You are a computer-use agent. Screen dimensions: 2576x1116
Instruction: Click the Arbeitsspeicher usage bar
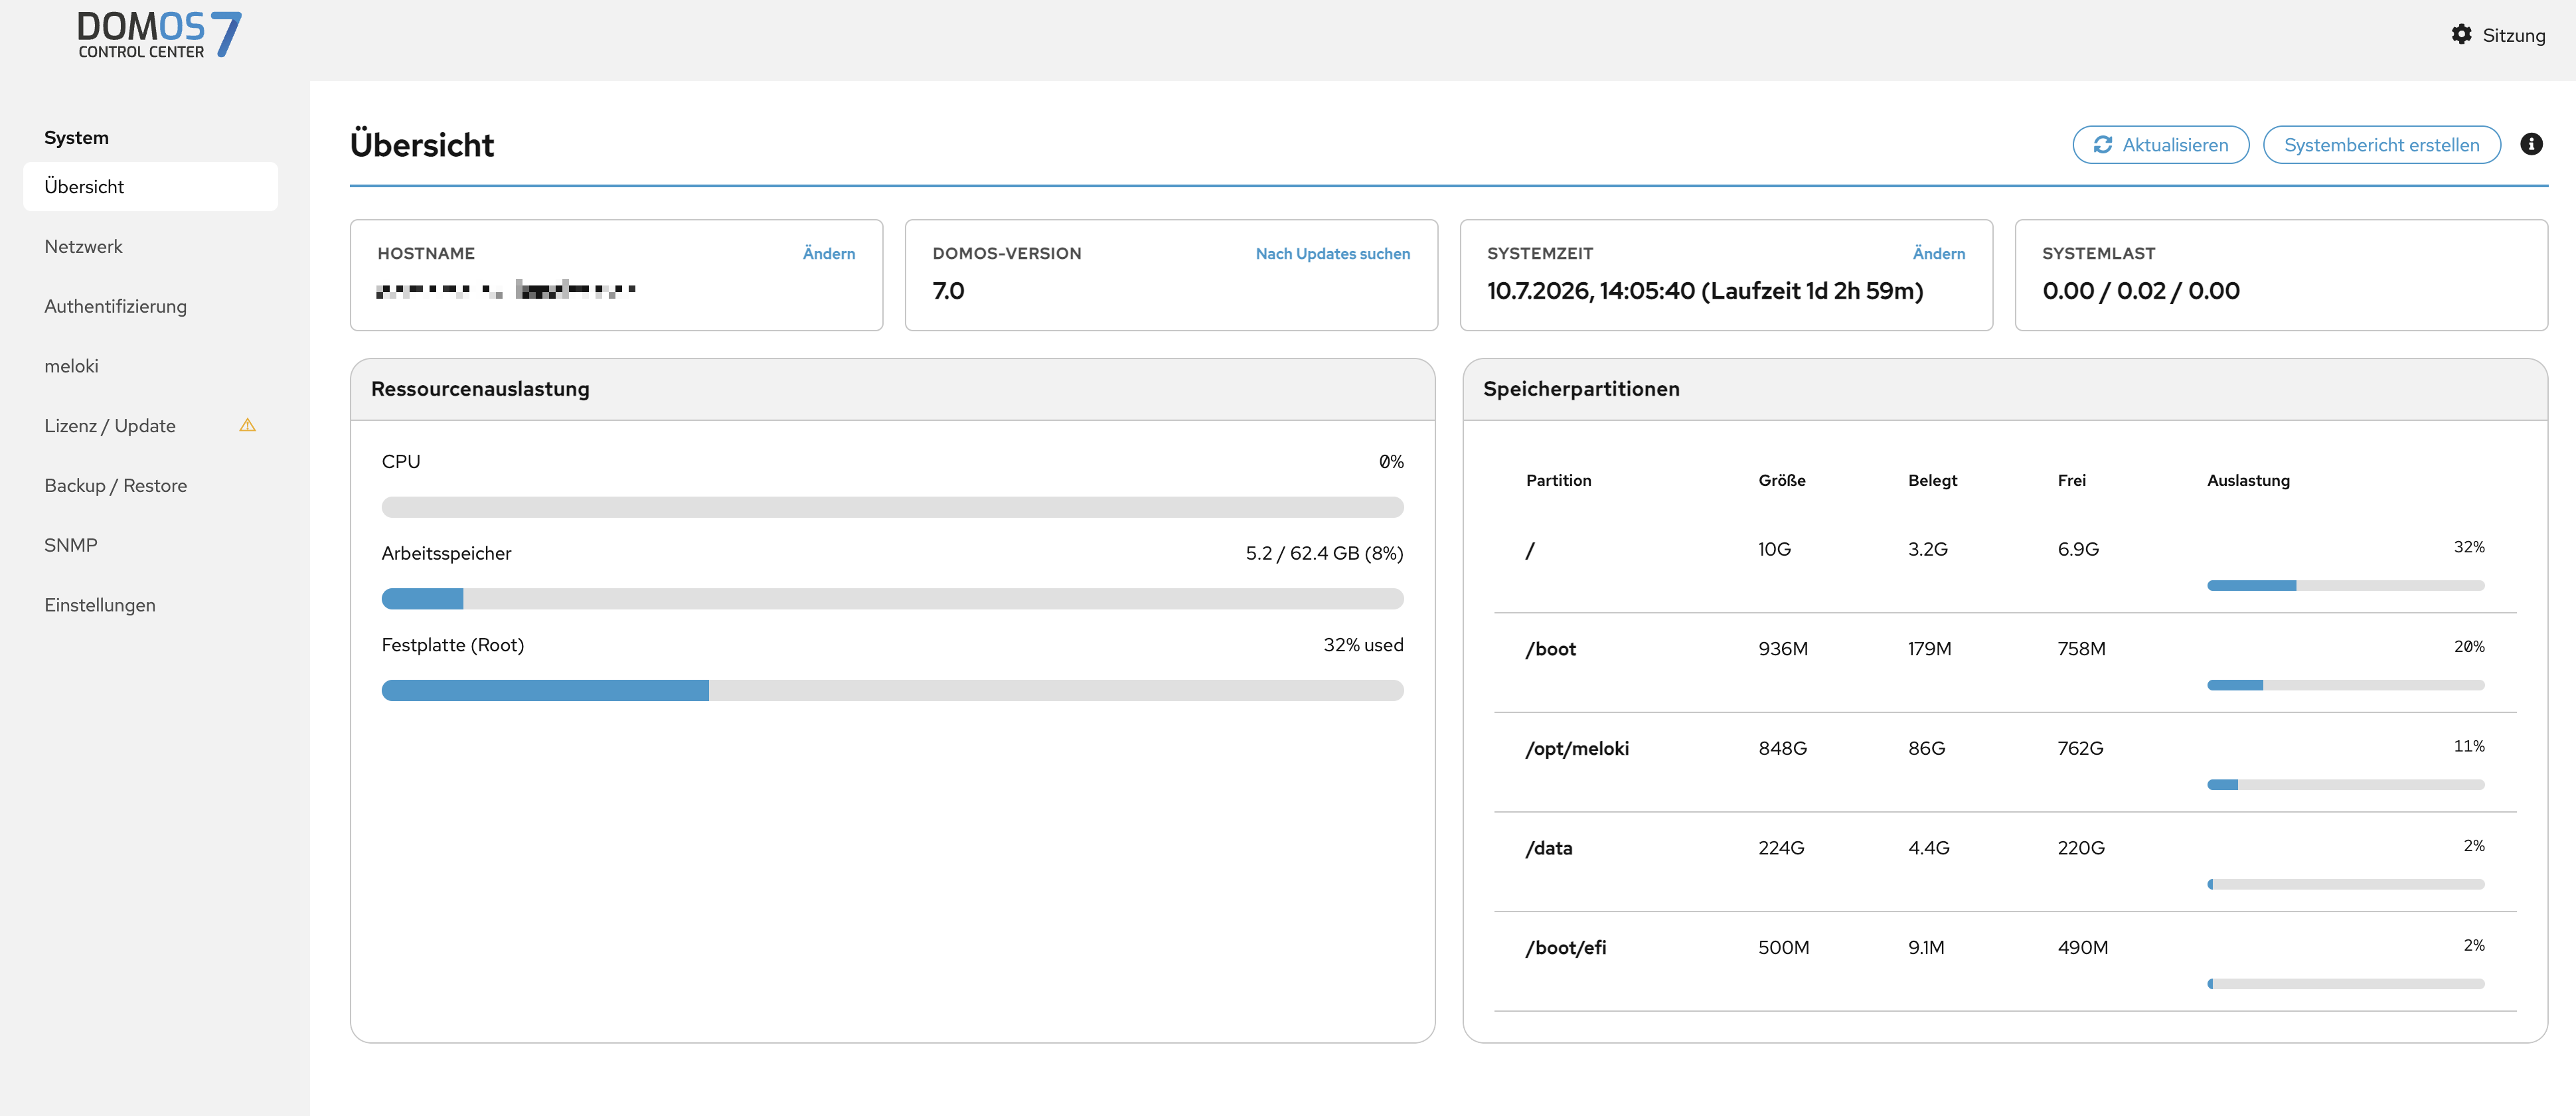892,599
